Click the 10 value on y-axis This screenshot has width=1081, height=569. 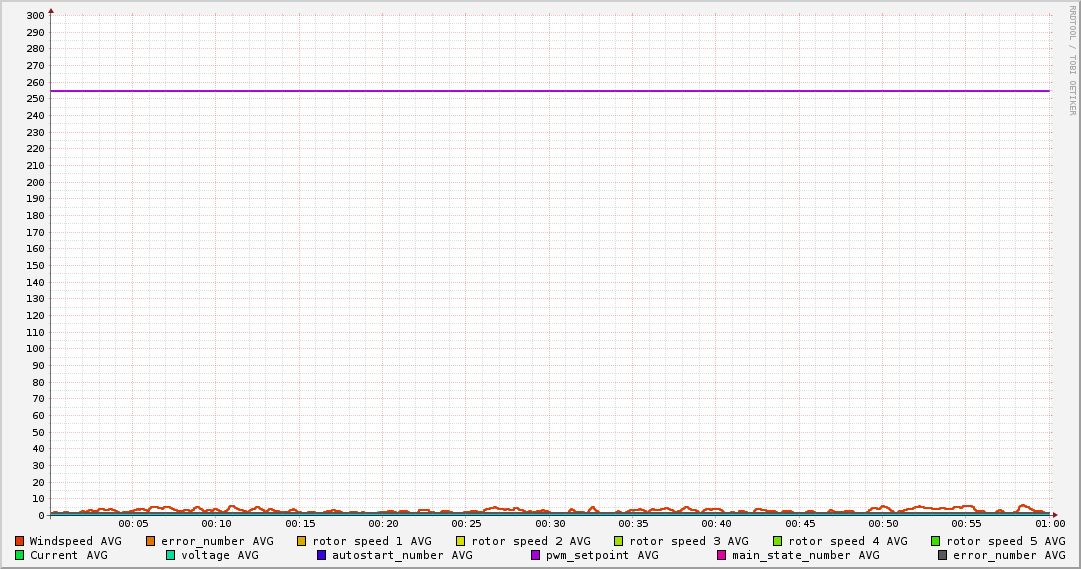[39, 499]
